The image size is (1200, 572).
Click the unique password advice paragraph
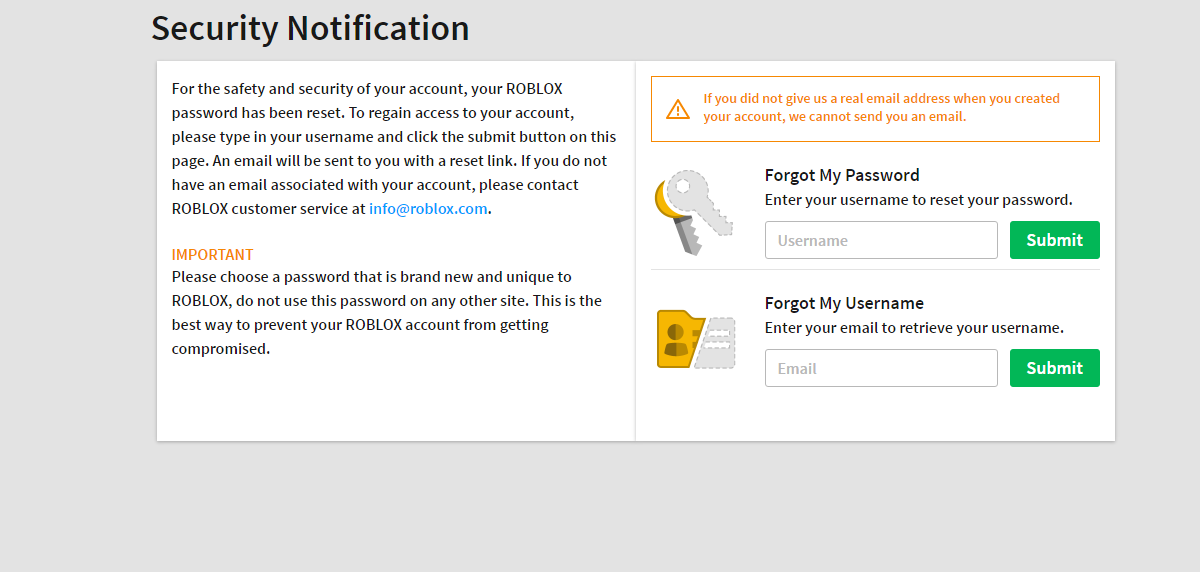click(x=387, y=313)
